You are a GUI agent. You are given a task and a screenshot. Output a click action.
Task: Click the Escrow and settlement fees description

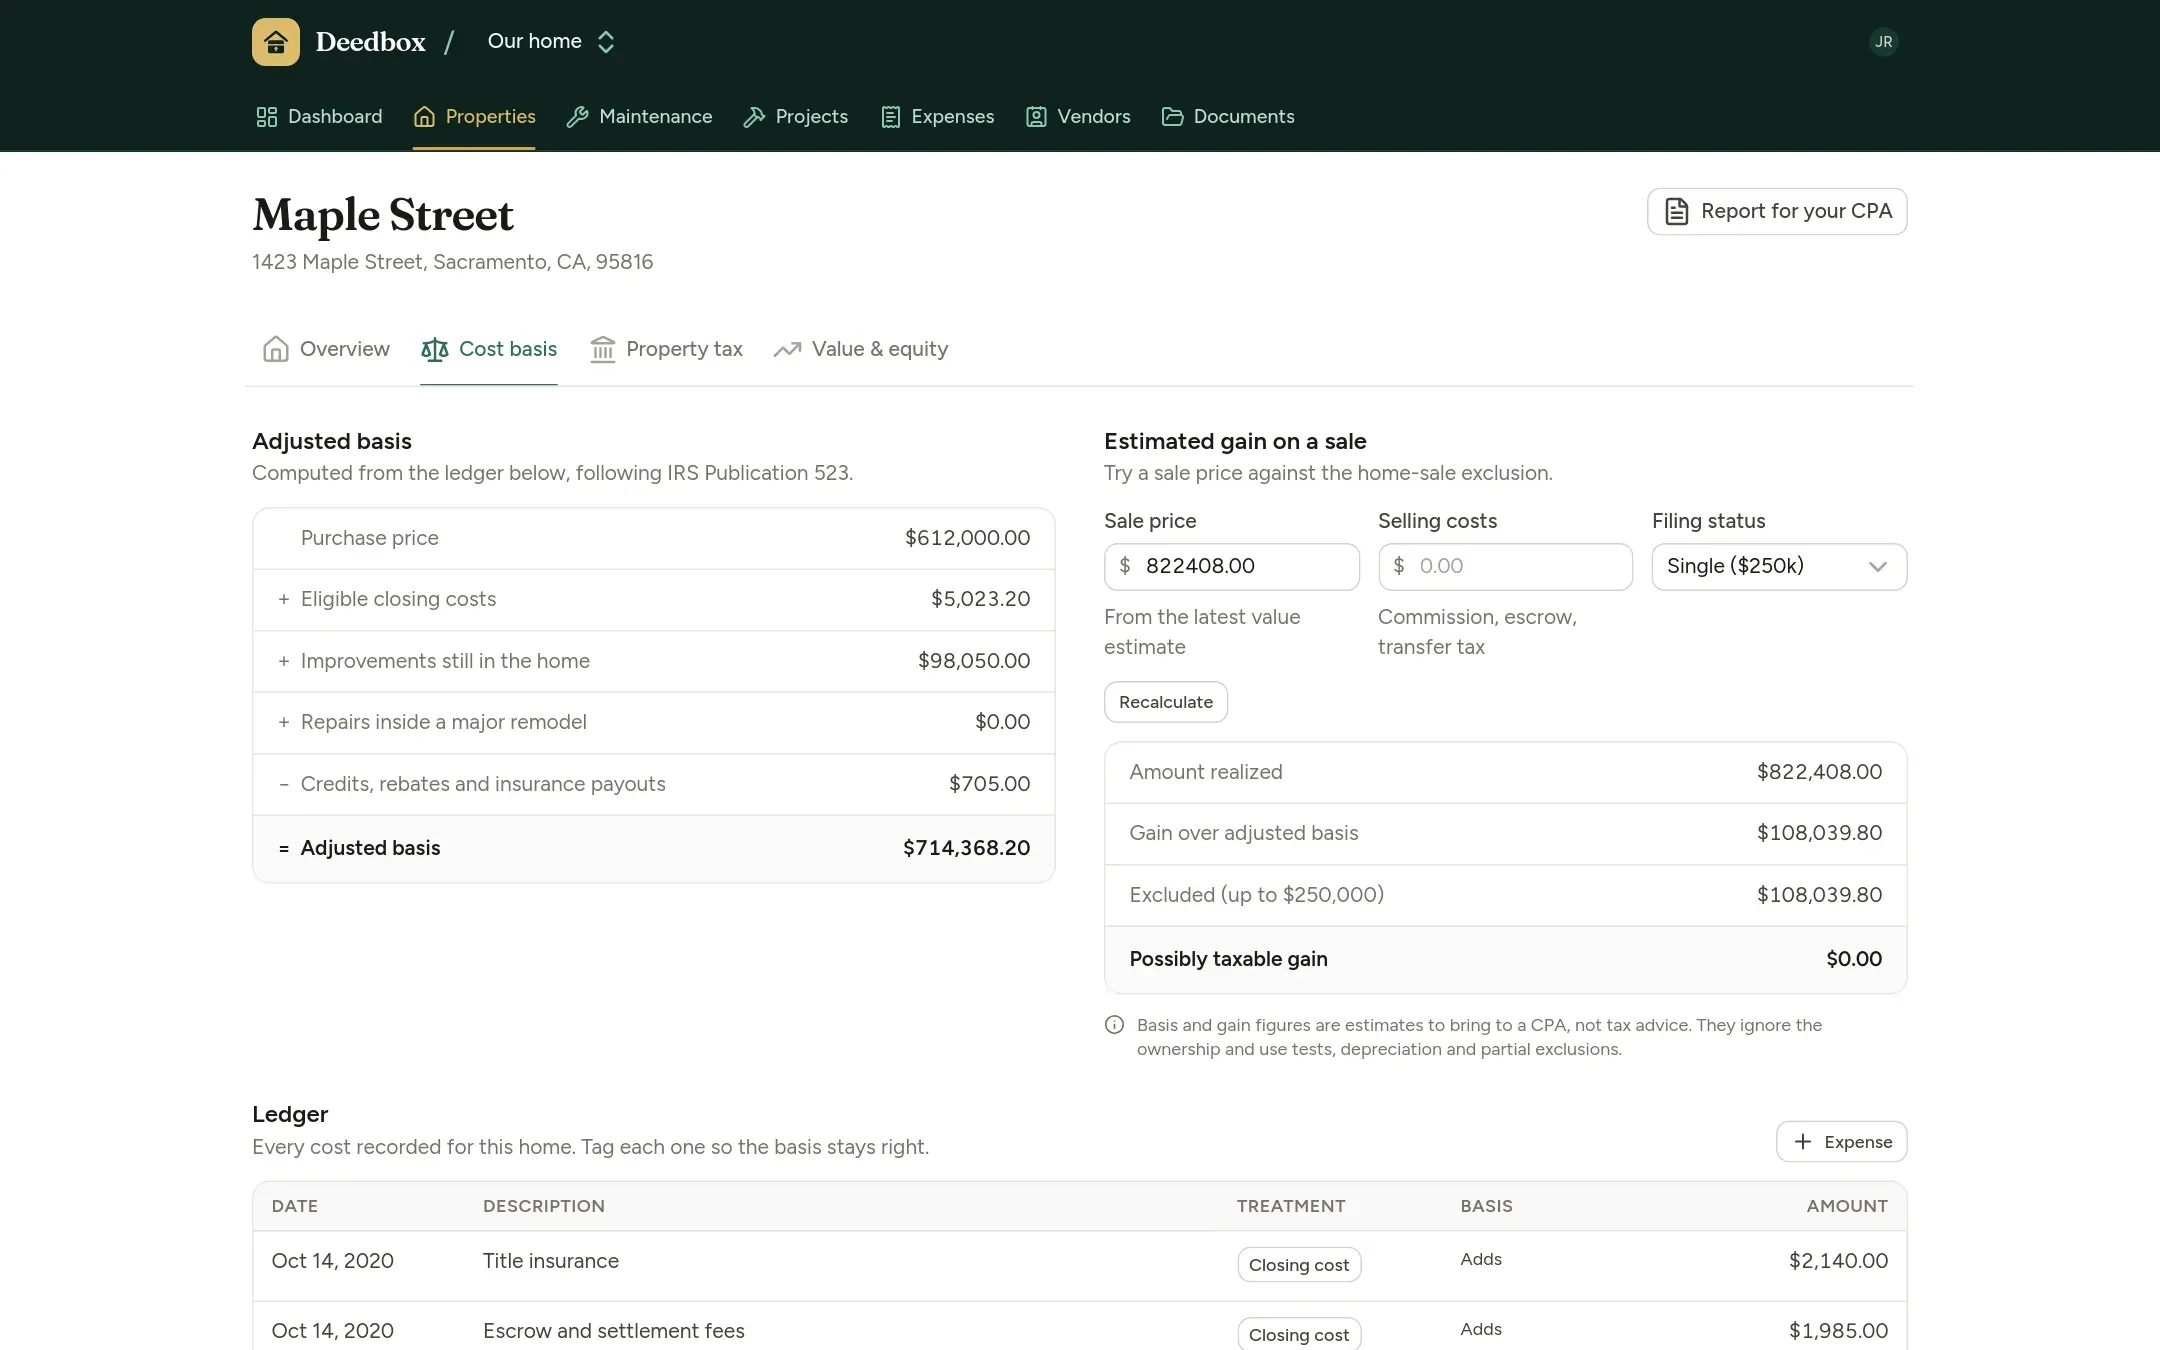tap(614, 1331)
